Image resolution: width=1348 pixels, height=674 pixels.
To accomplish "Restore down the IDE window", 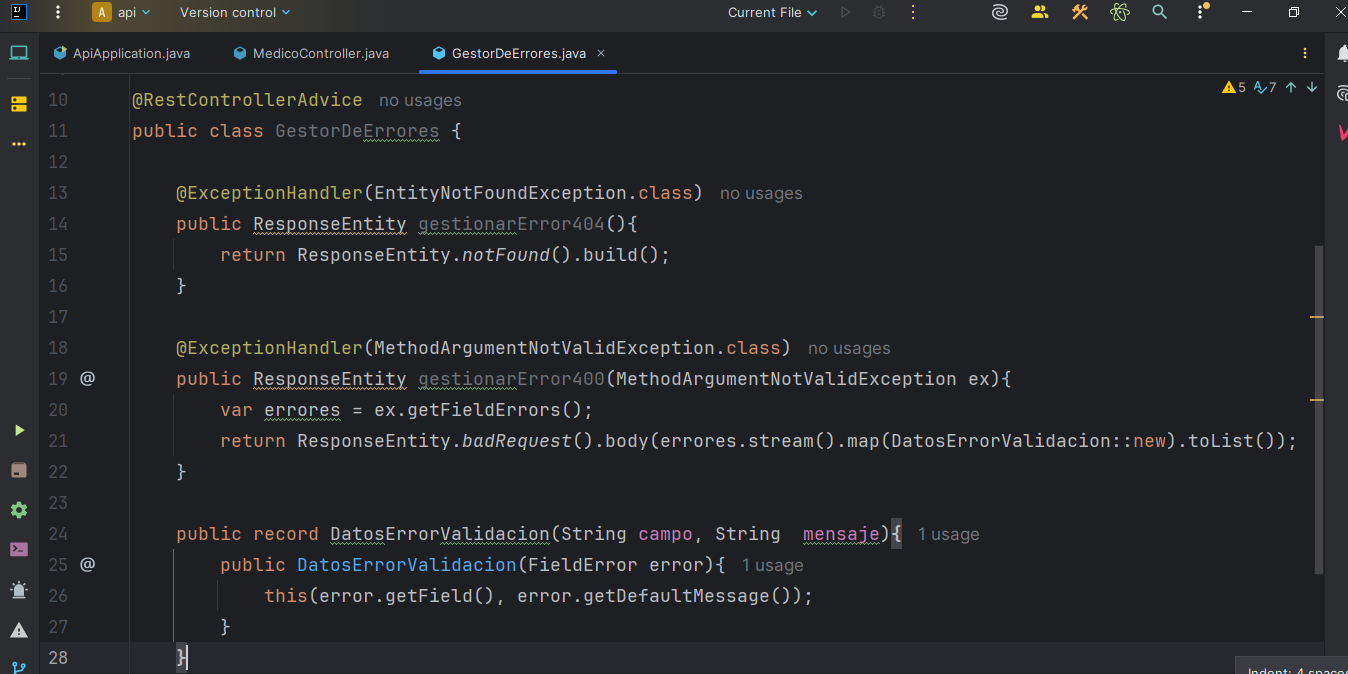I will click(x=1294, y=13).
